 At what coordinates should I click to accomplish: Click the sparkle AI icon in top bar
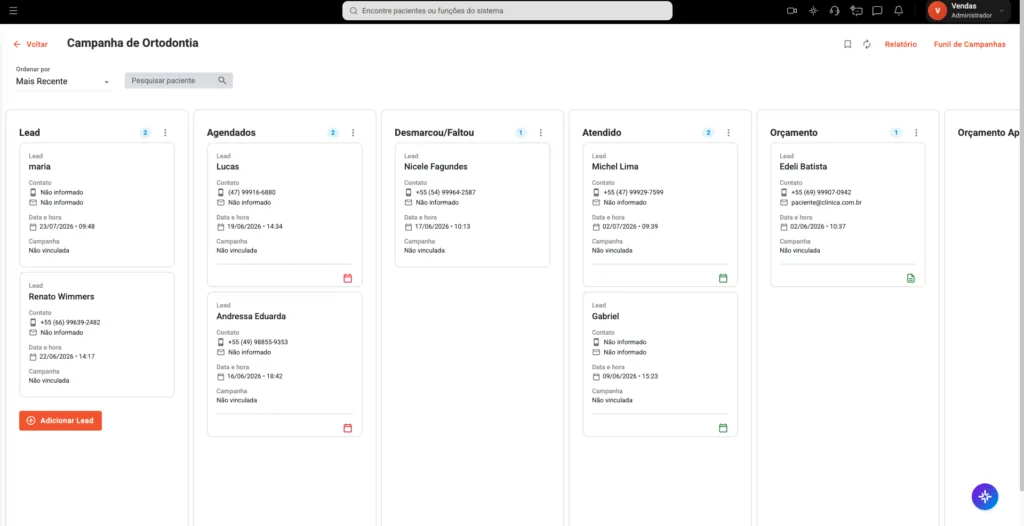point(813,11)
